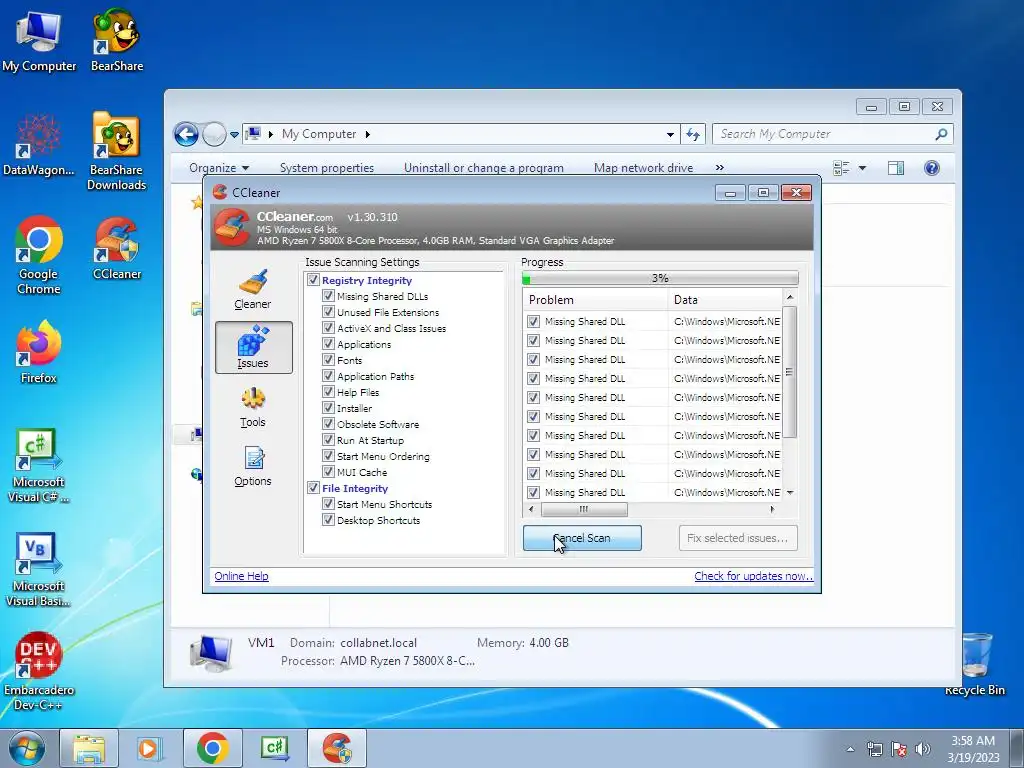Viewport: 1024px width, 768px height.
Task: Open the Recycle Bin
Action: click(x=974, y=665)
